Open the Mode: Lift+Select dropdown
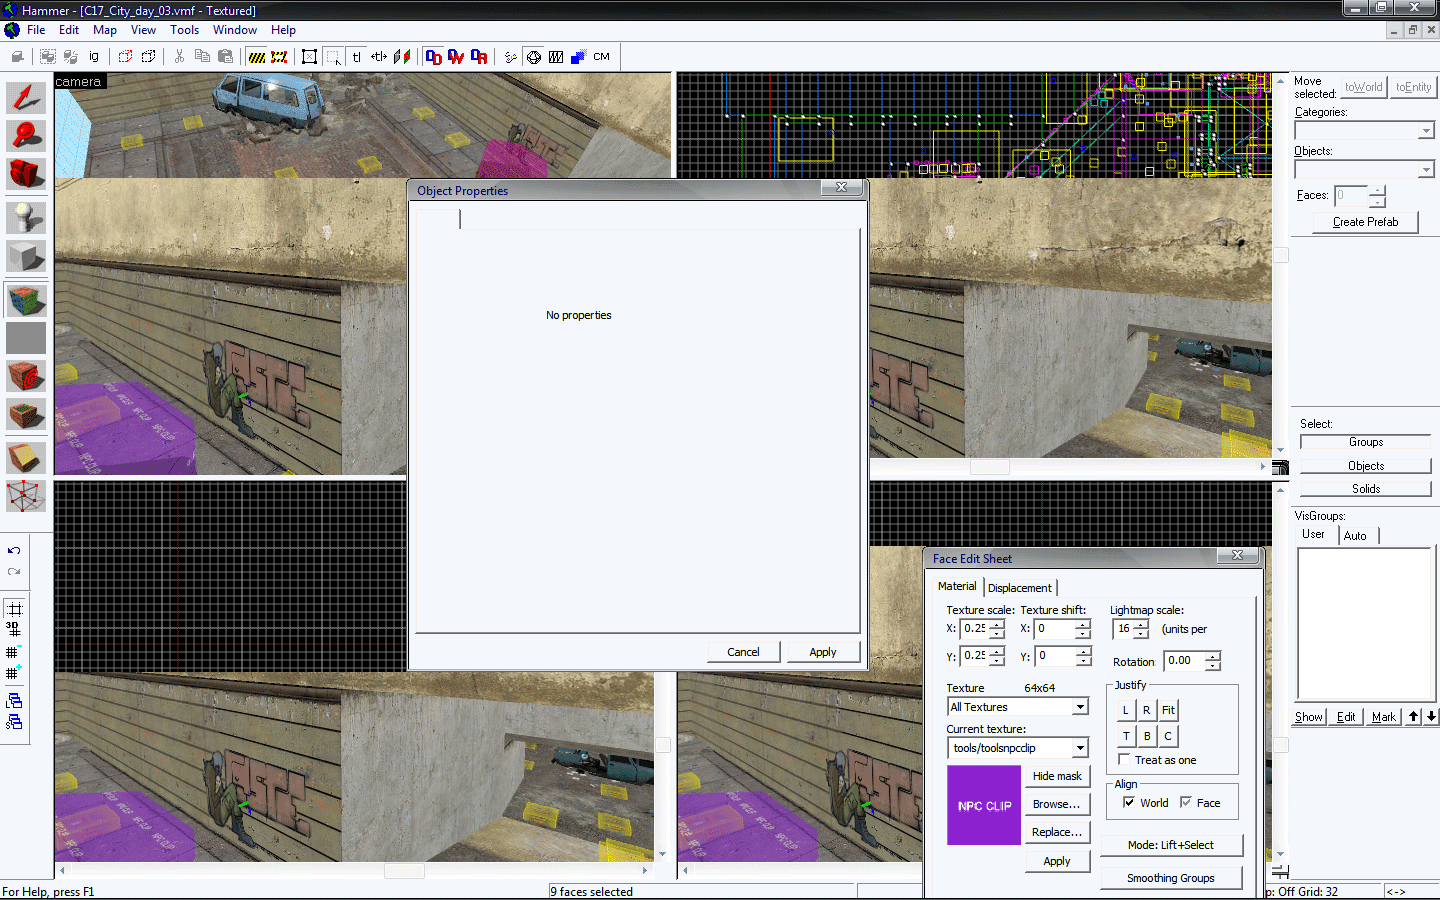 click(x=1171, y=845)
